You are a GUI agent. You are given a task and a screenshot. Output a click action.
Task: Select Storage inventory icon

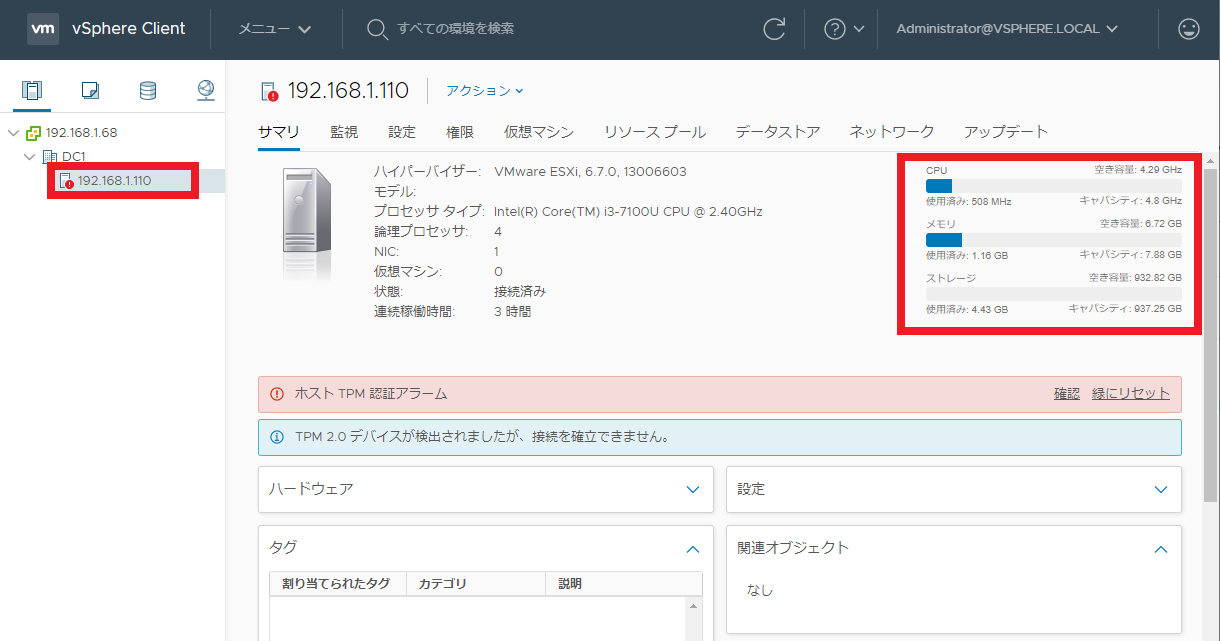[x=148, y=91]
